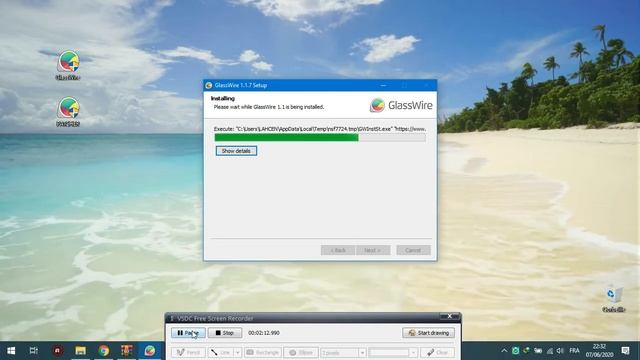Minimize the GlassWire Setup window
The image size is (640, 360).
(x=383, y=85)
